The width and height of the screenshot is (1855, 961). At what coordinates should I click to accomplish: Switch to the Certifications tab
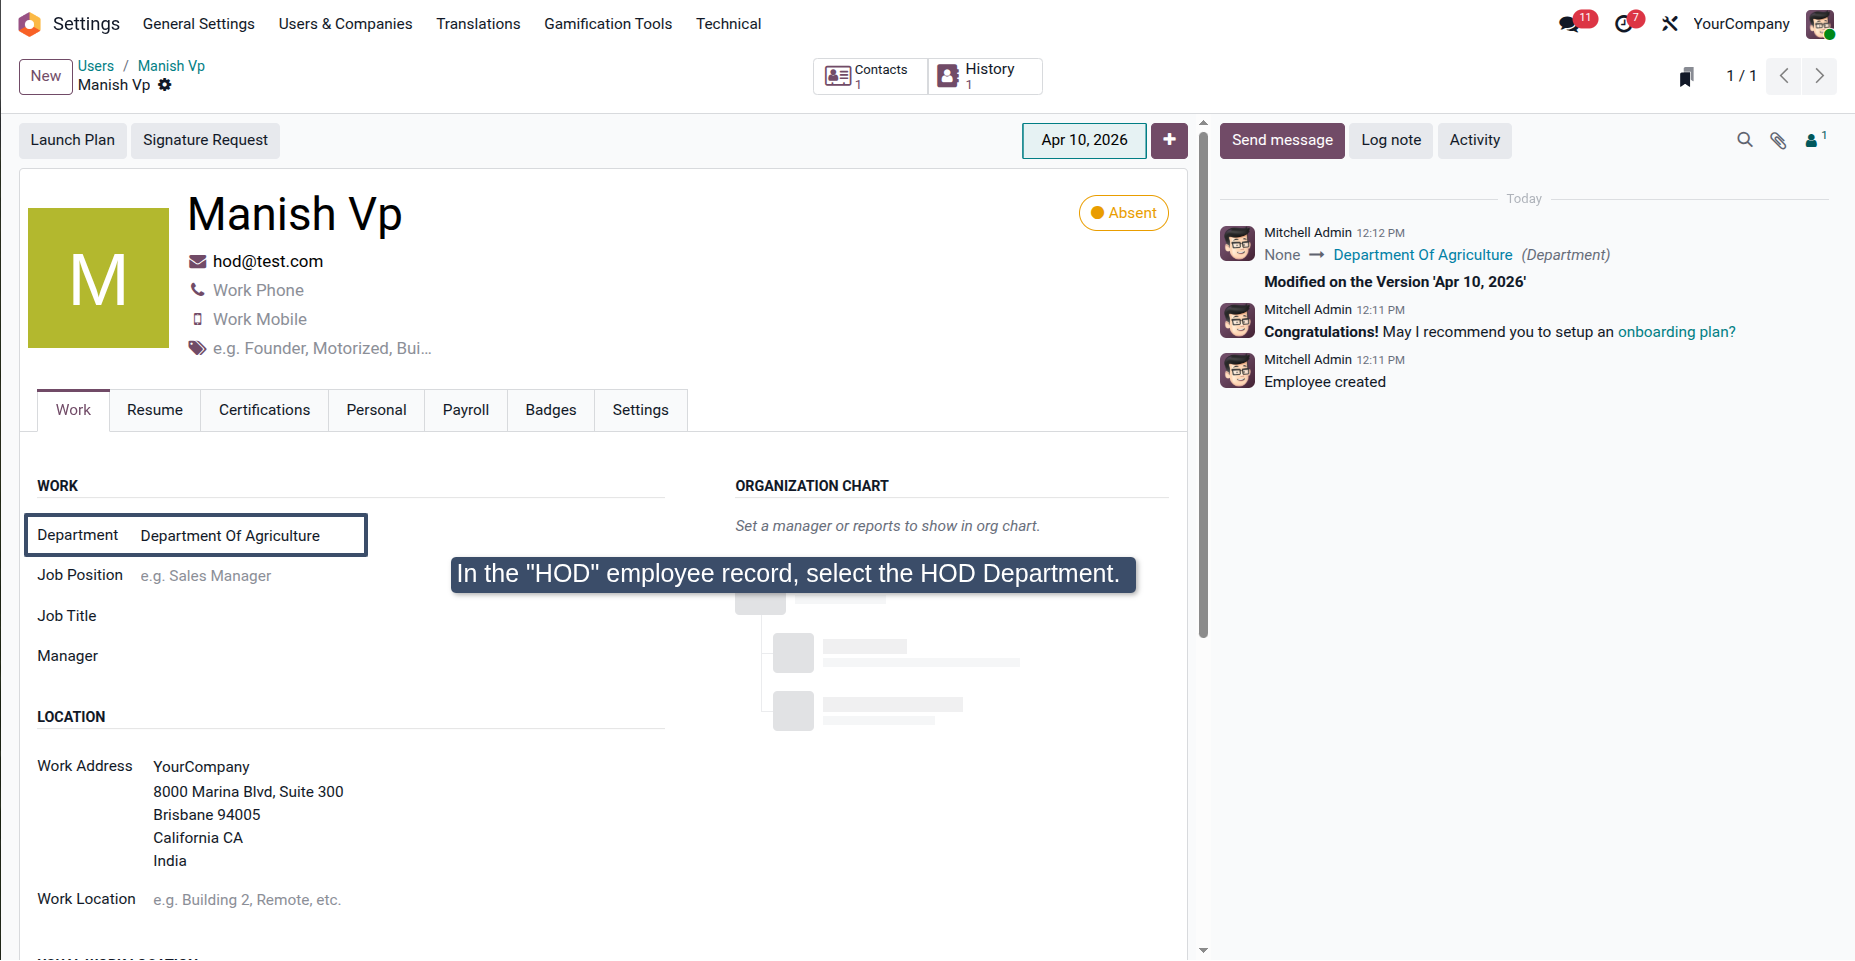265,410
